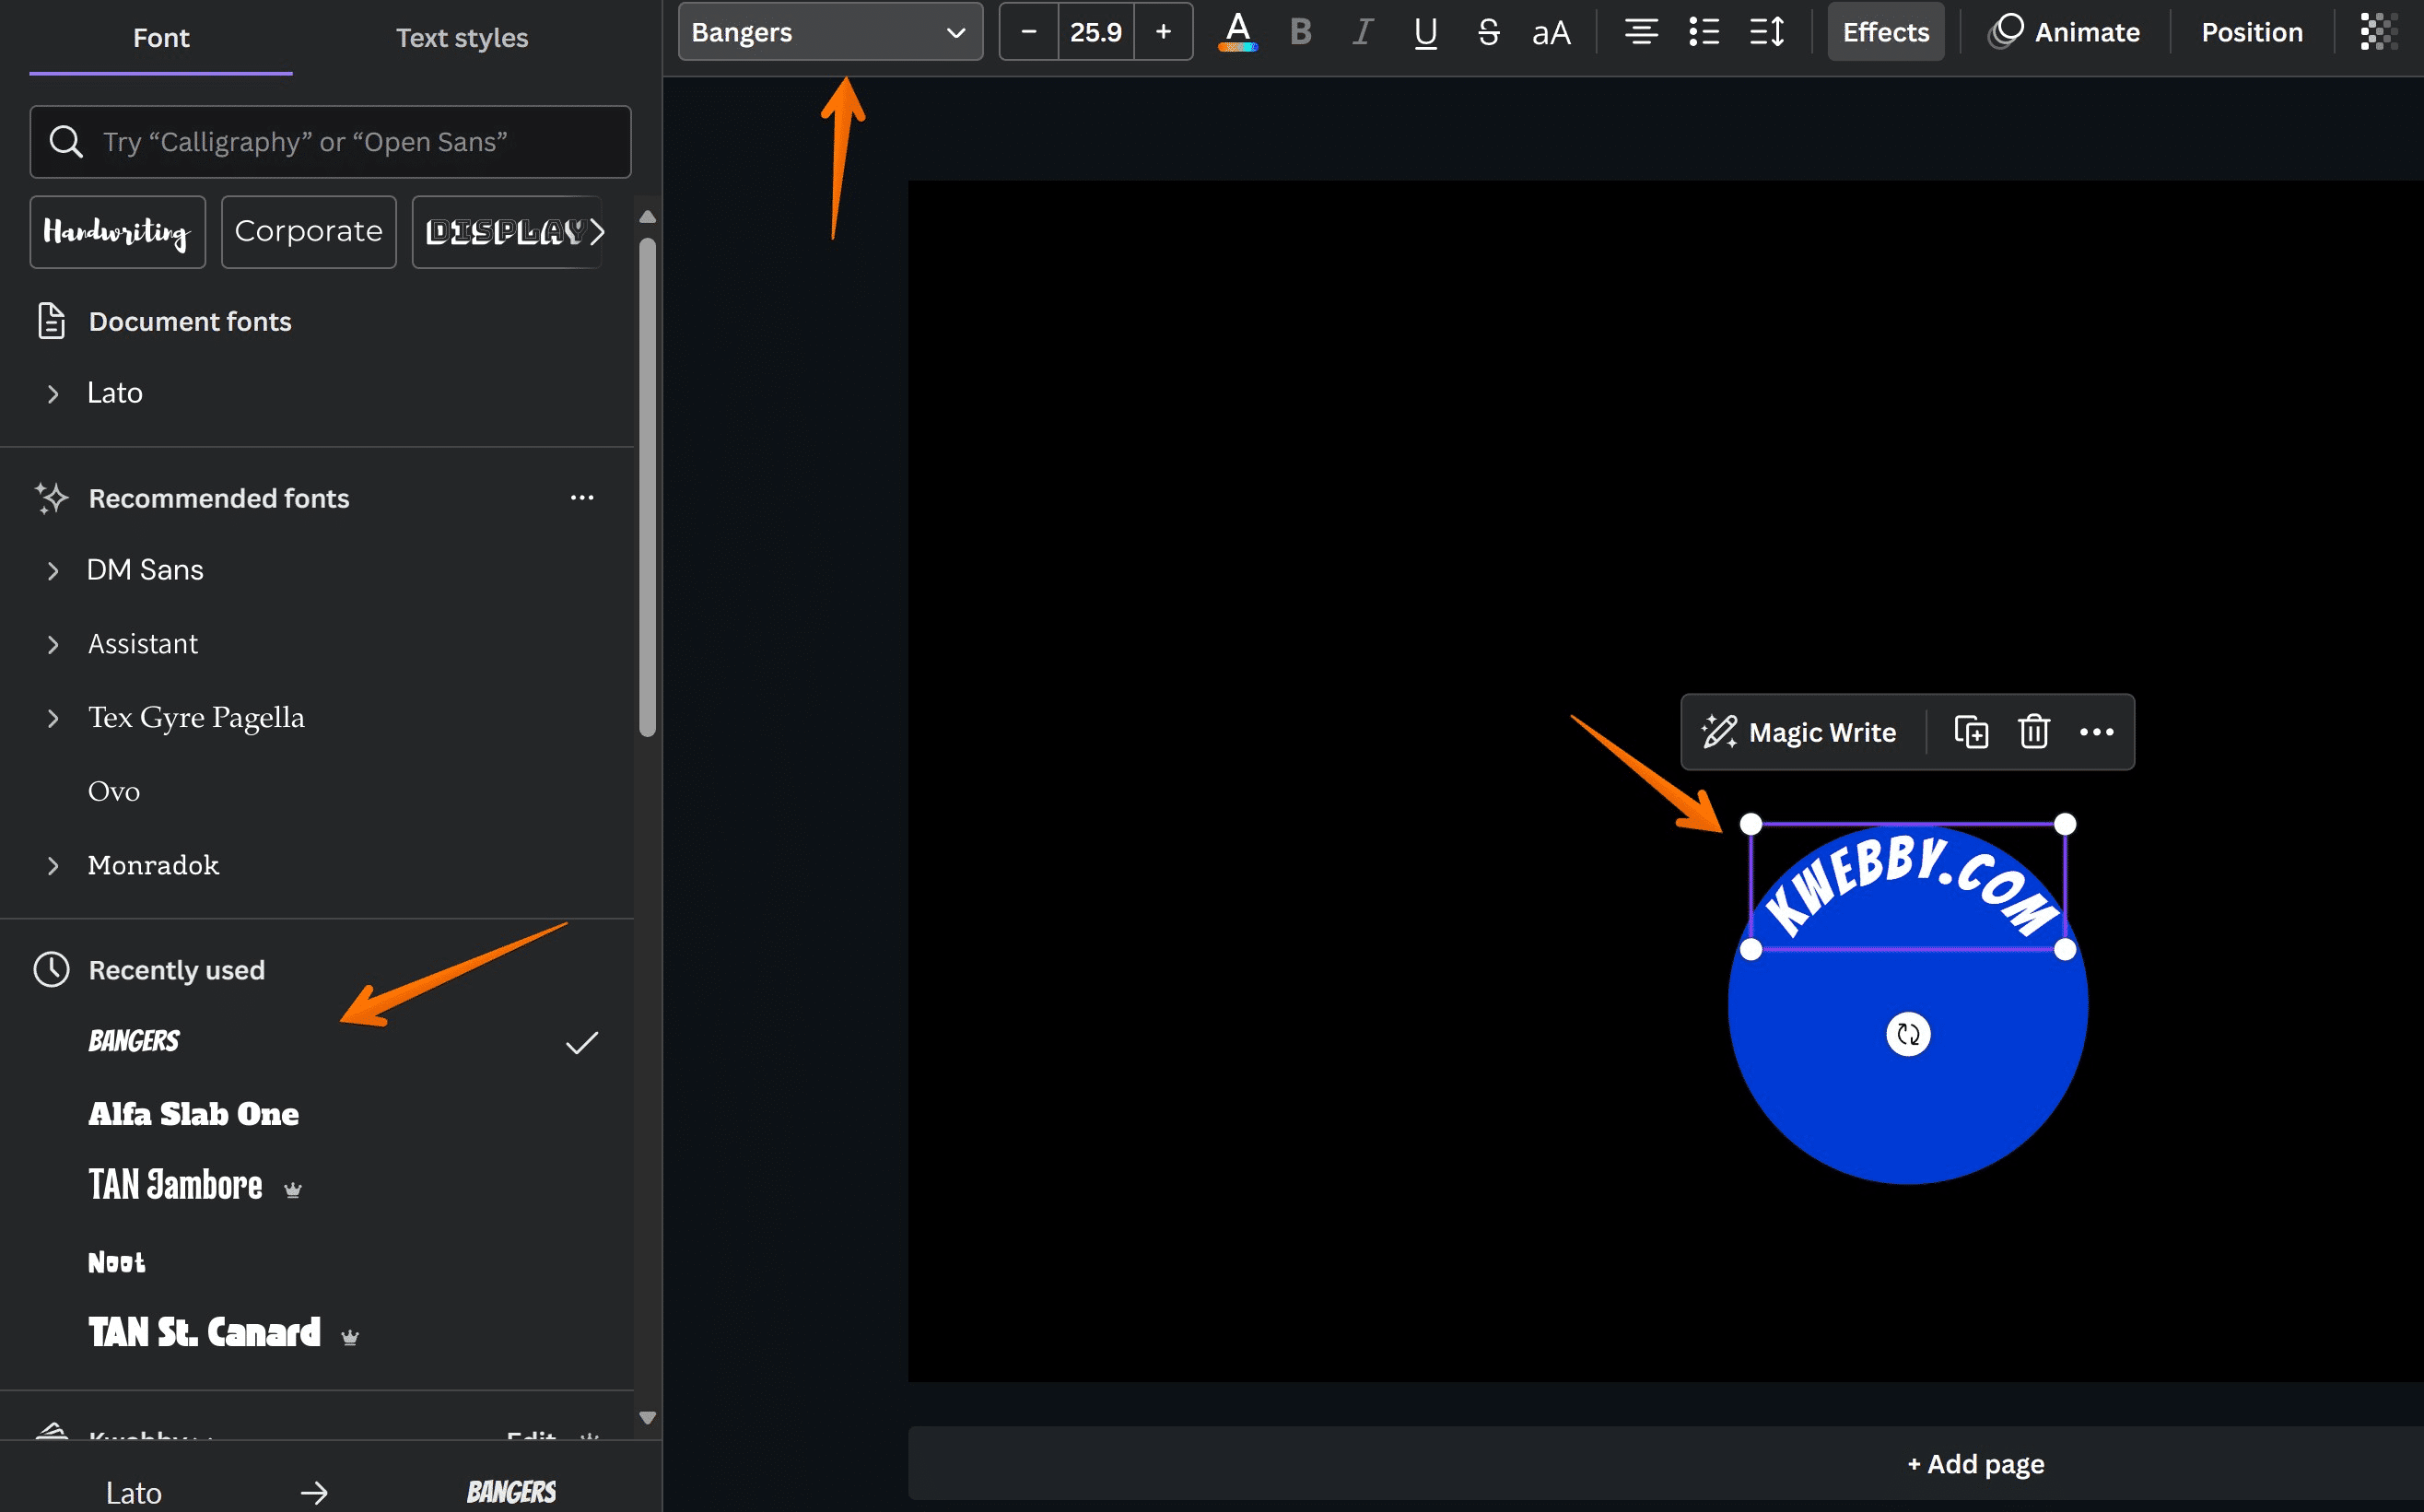
Task: Click the checkmark next to Bangers
Action: coord(582,1043)
